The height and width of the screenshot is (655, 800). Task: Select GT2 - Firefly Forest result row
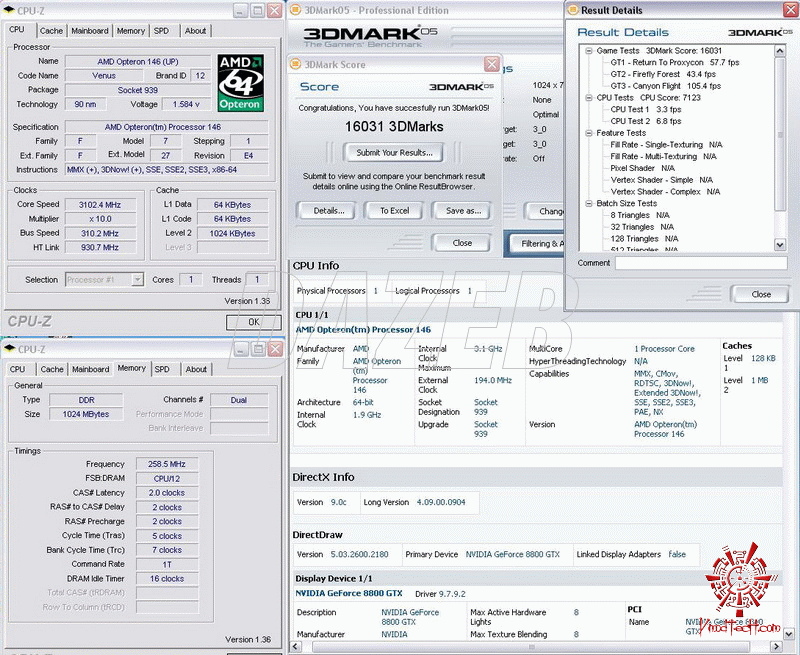[663, 74]
